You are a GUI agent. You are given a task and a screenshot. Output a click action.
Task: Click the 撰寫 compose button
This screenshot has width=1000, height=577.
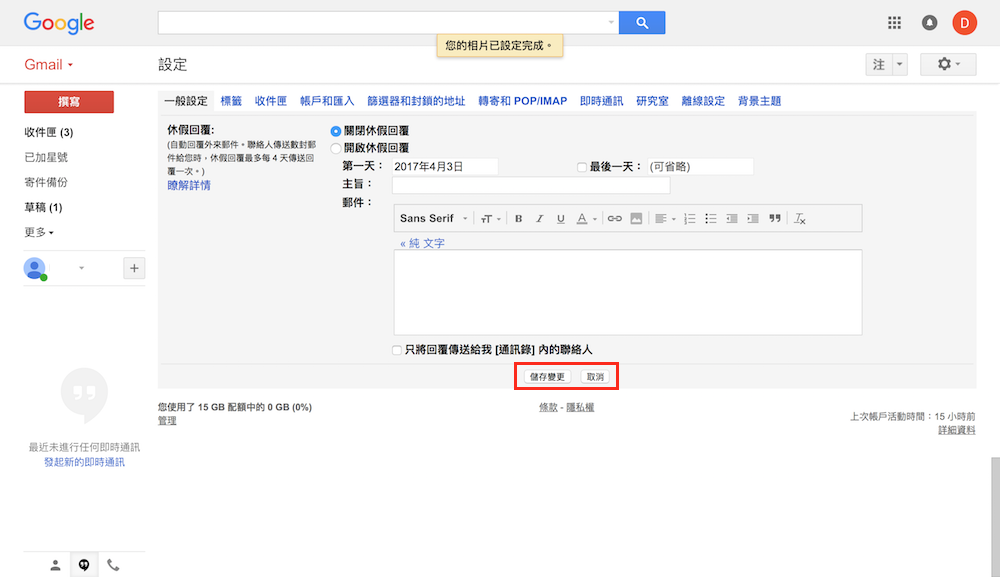(x=69, y=101)
